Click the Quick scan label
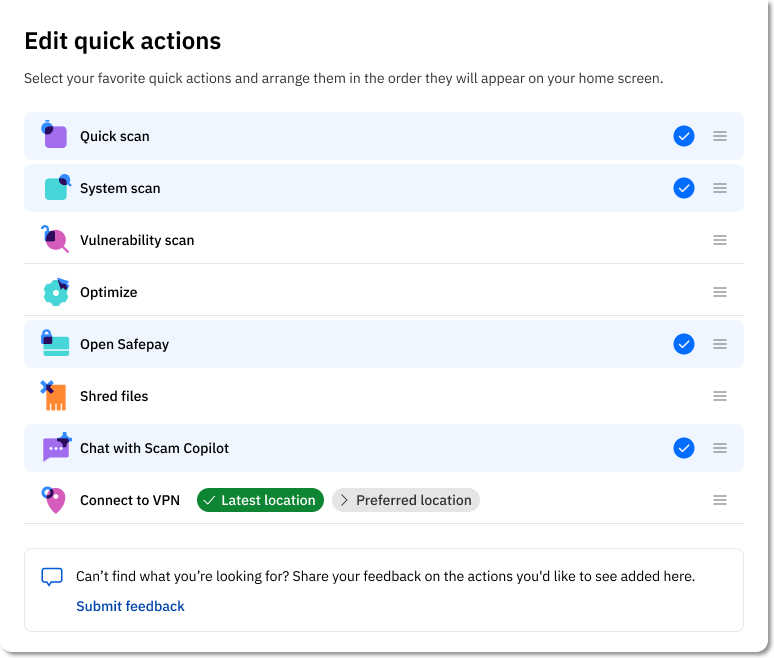Viewport: 774px width, 658px height. tap(115, 136)
